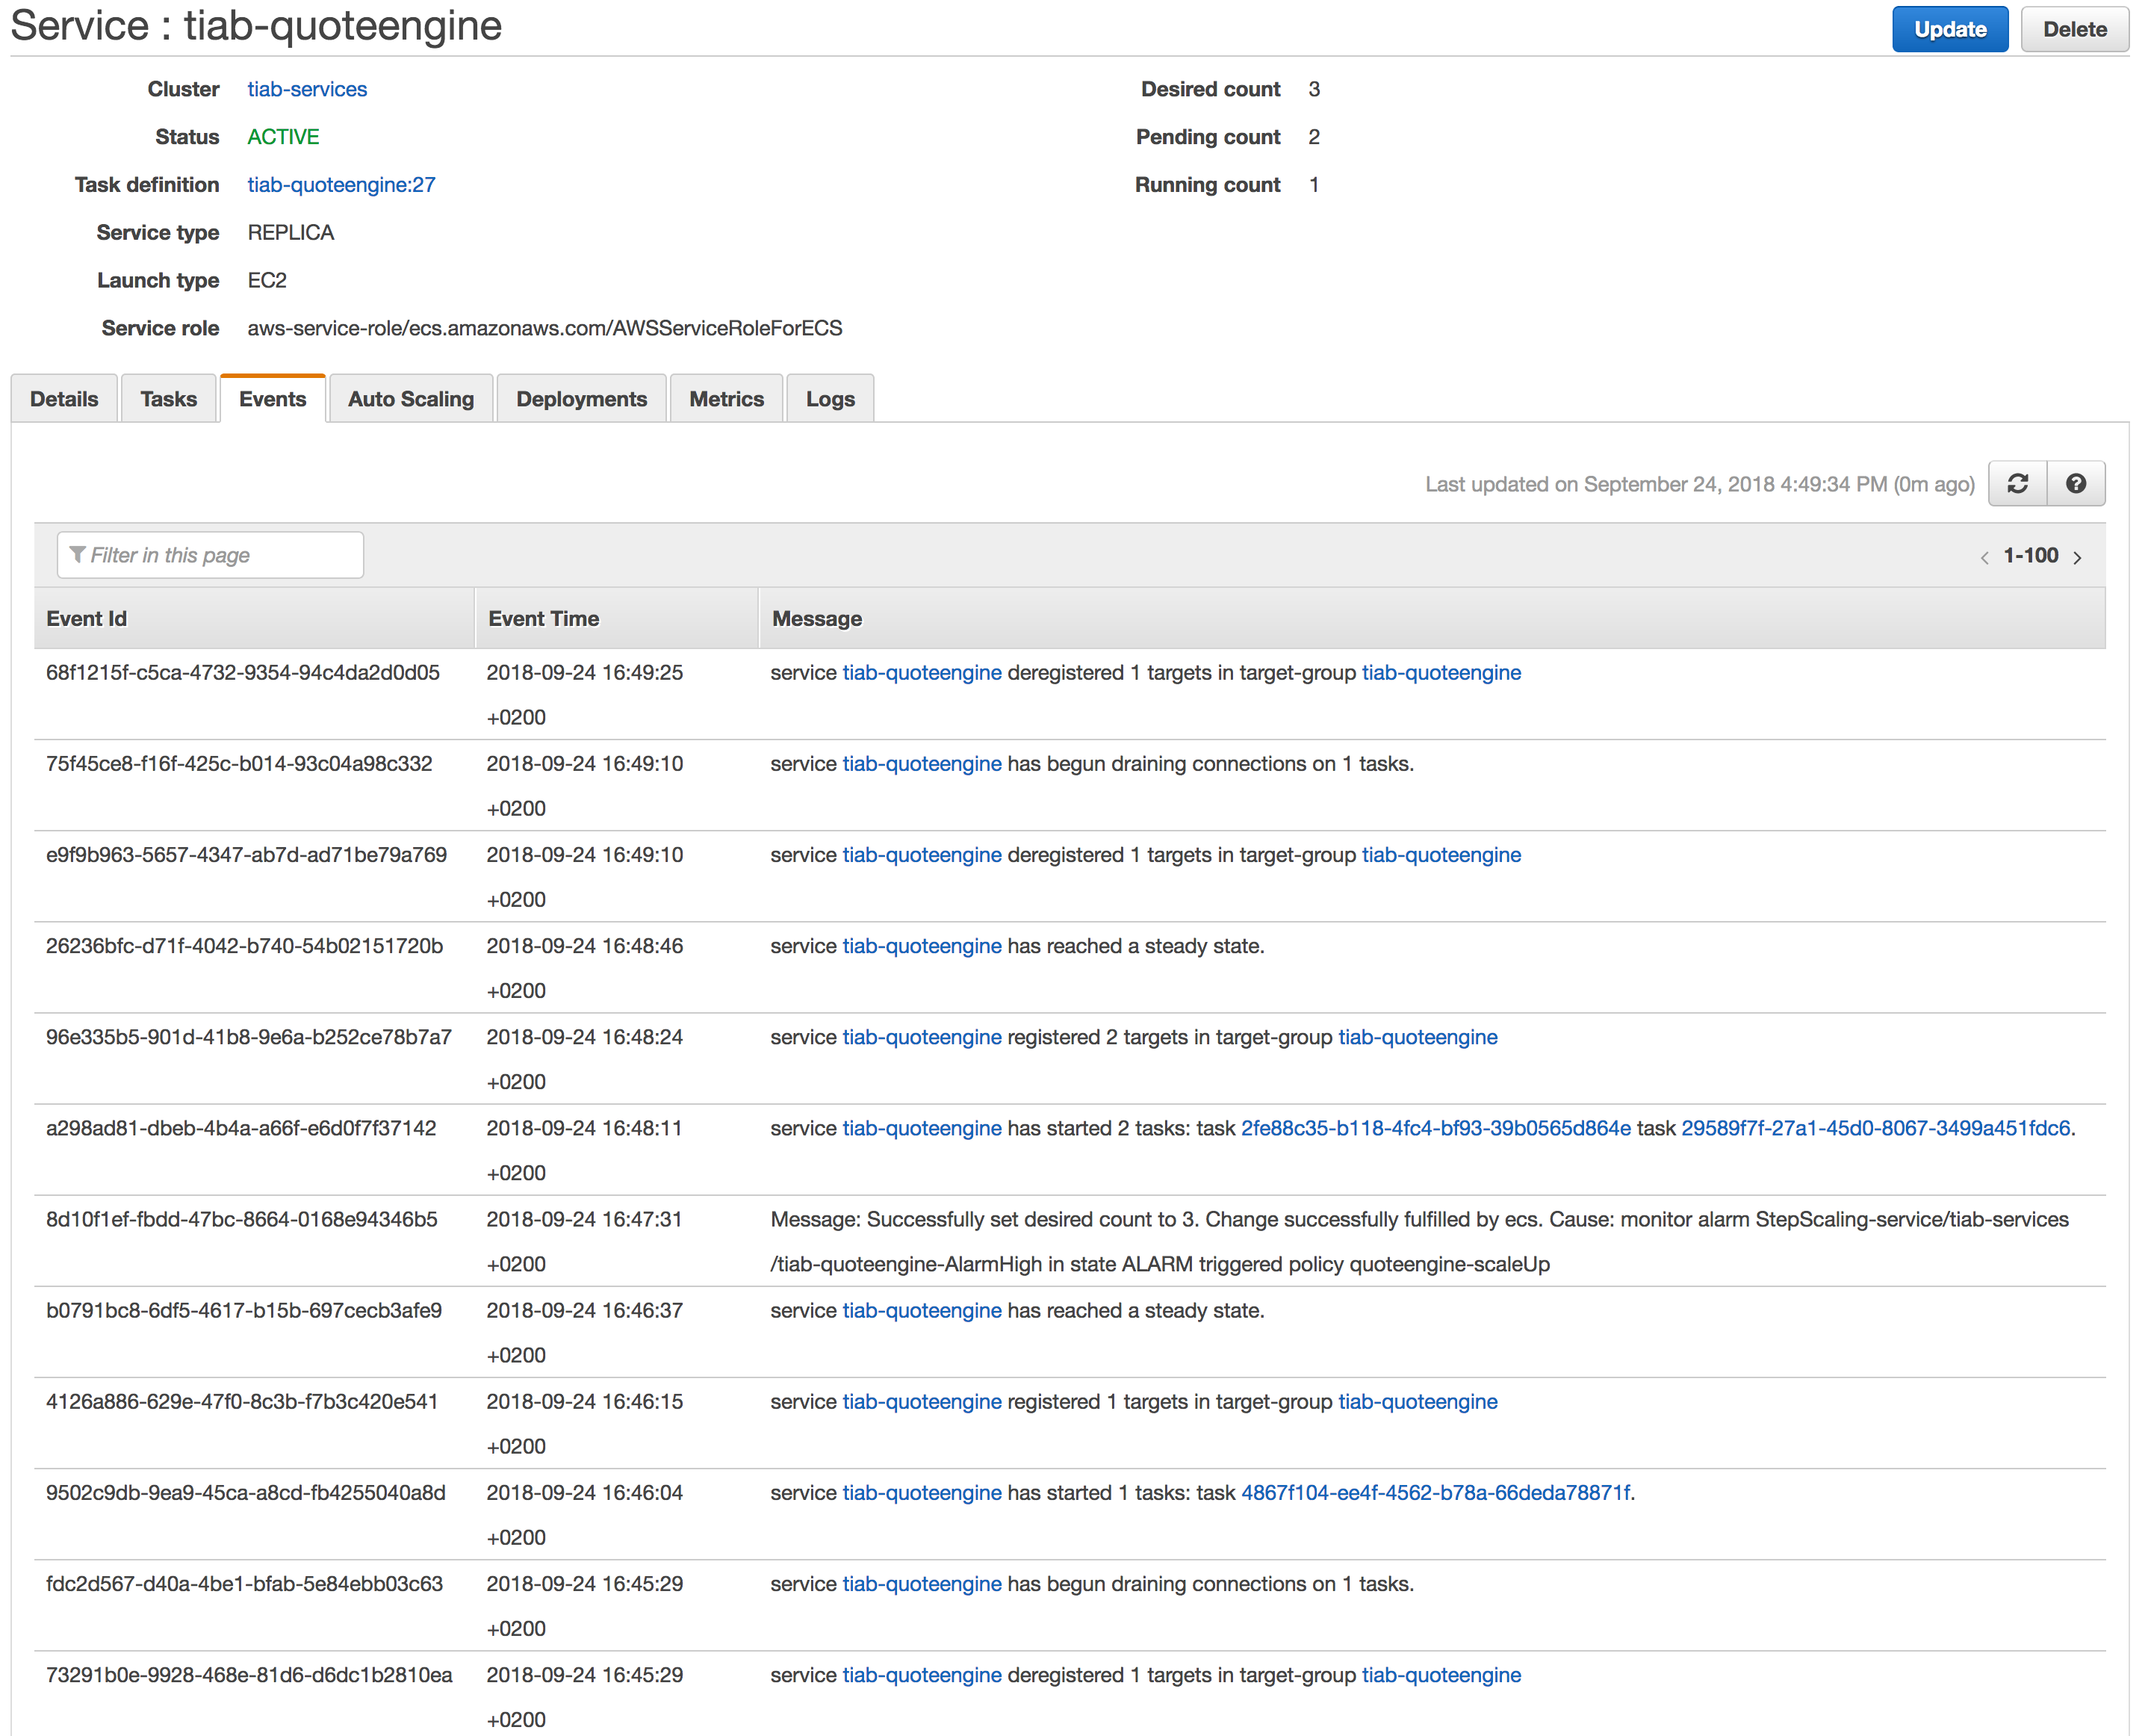Click the filter funnel icon

(x=77, y=555)
